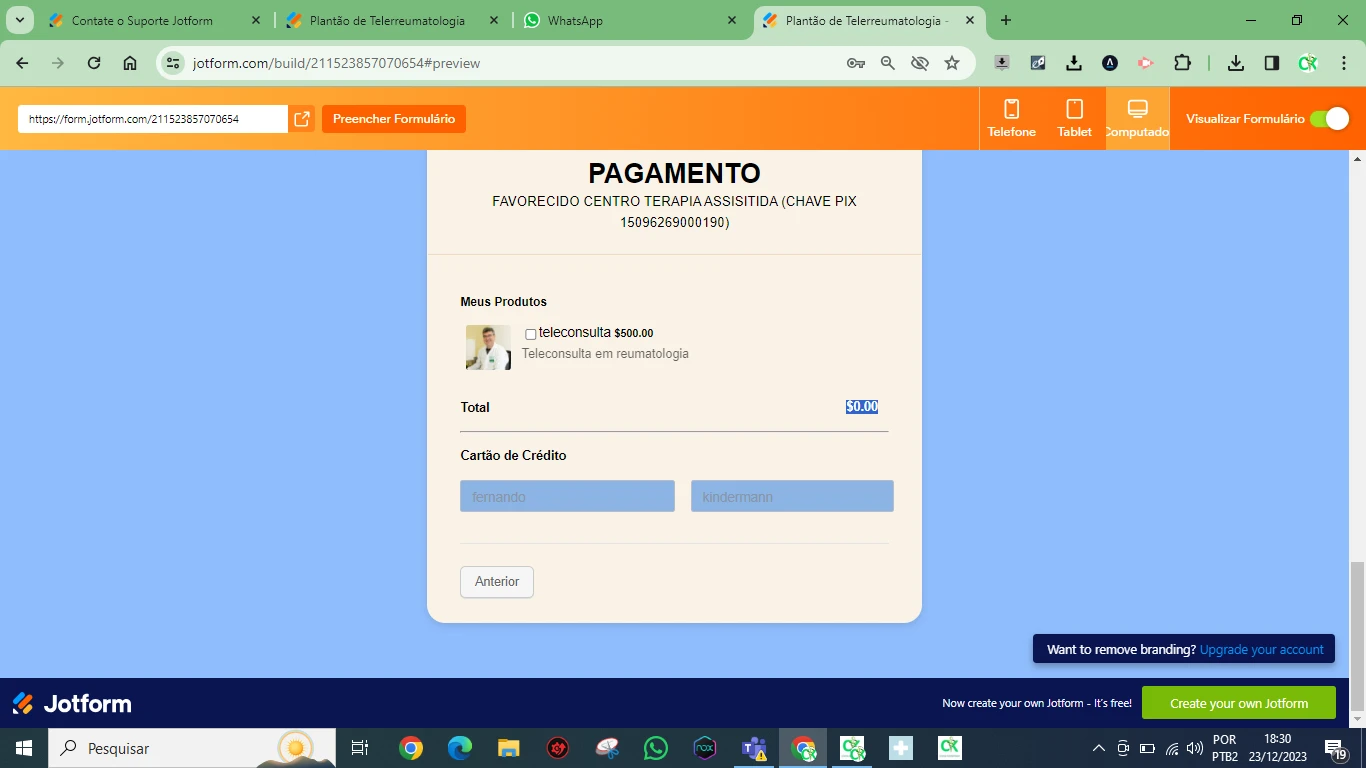Expand hidden icons in the system tray
1366x768 pixels.
pos(1098,747)
